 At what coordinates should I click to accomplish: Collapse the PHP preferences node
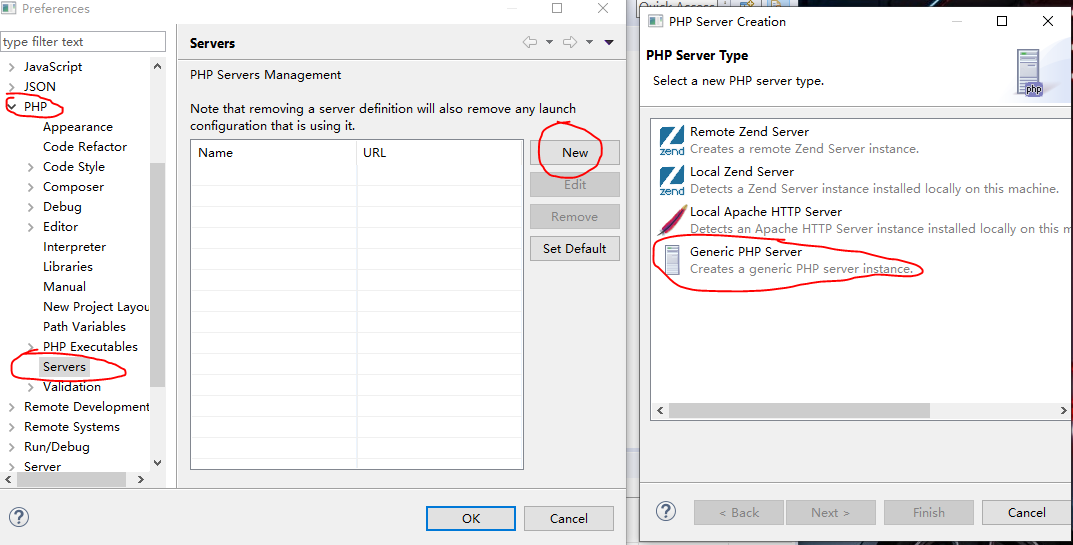coord(12,107)
